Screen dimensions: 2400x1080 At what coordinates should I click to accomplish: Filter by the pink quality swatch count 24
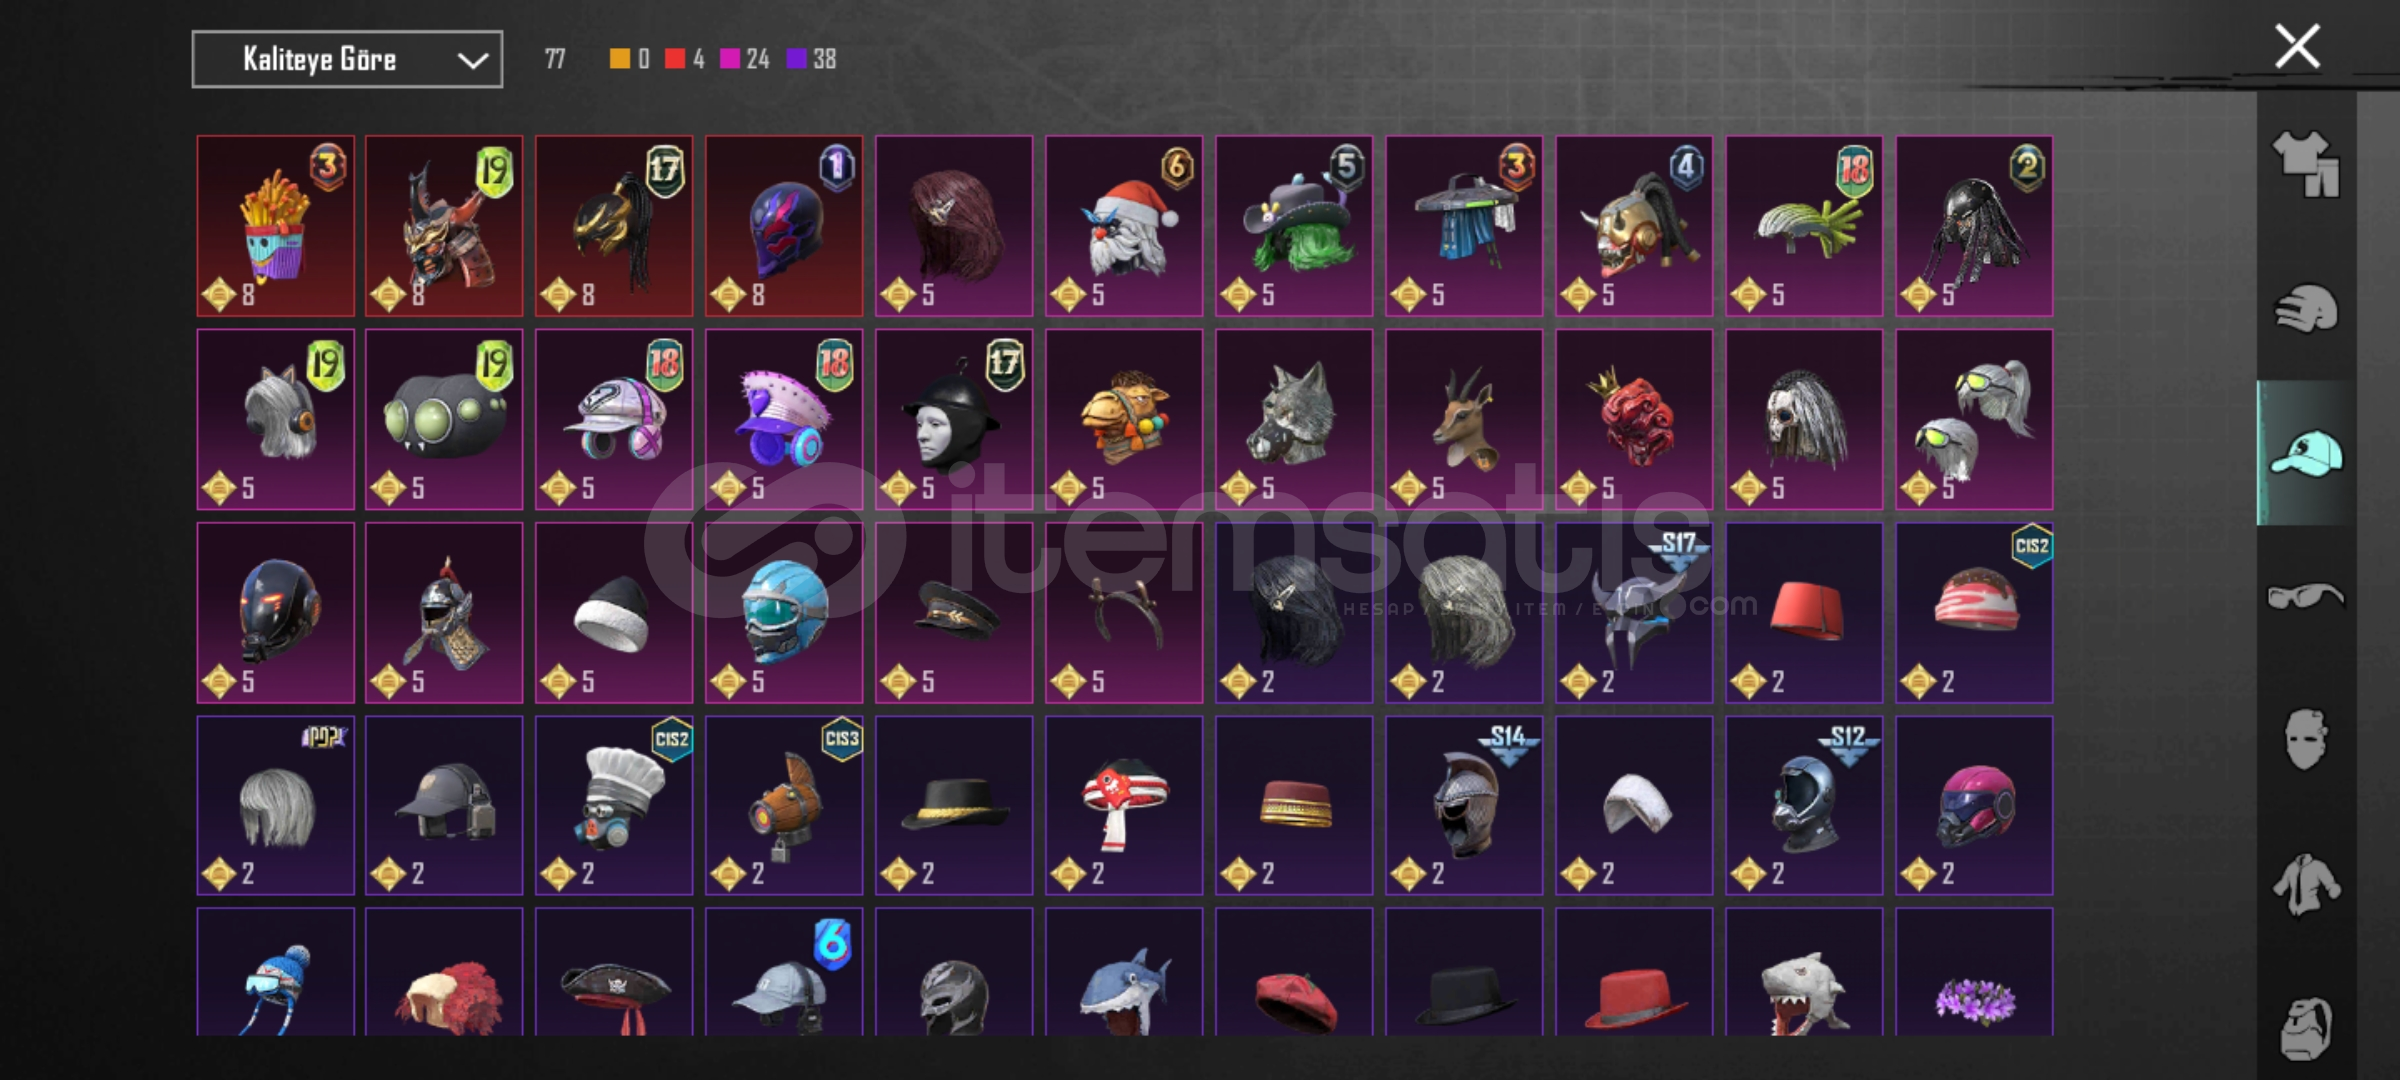coord(745,59)
